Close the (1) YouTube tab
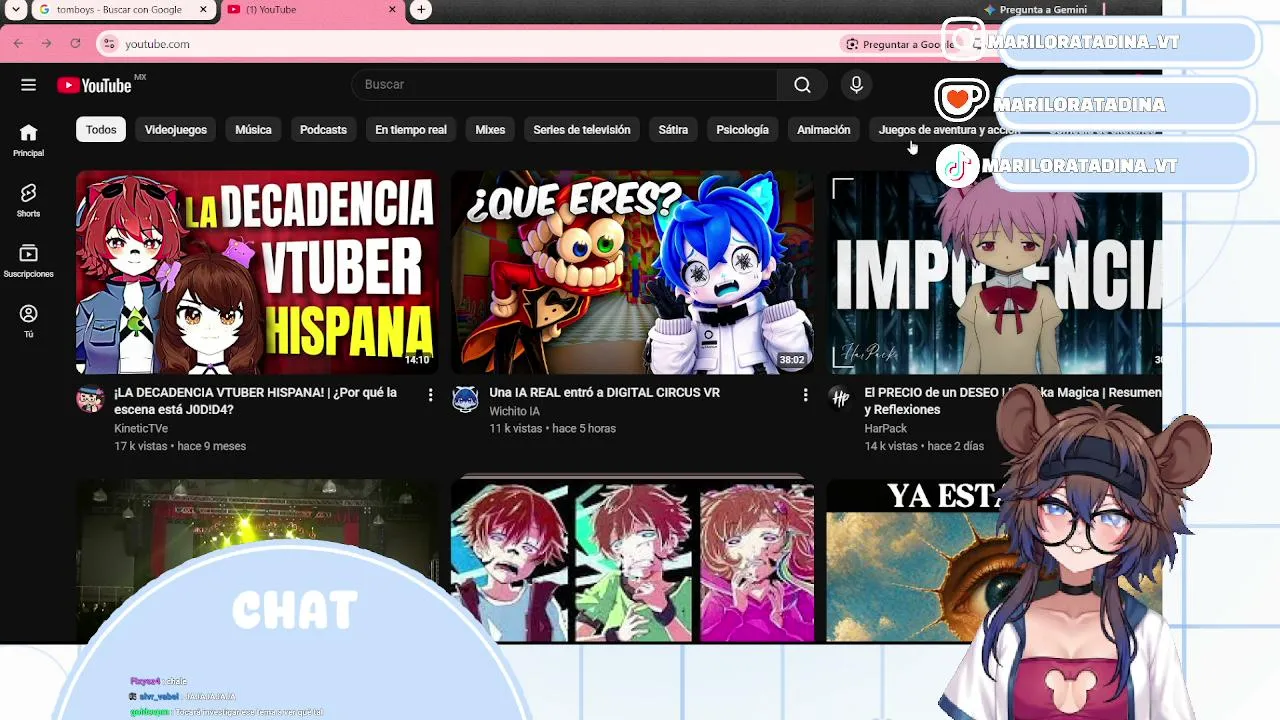Image resolution: width=1280 pixels, height=720 pixels. tap(392, 10)
